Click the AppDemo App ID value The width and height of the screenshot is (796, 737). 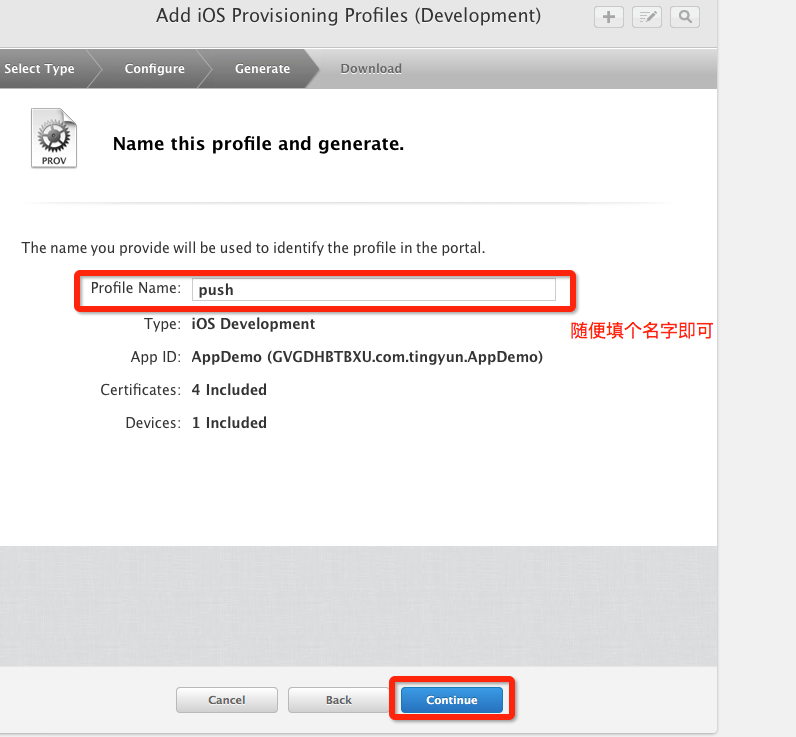pos(367,357)
